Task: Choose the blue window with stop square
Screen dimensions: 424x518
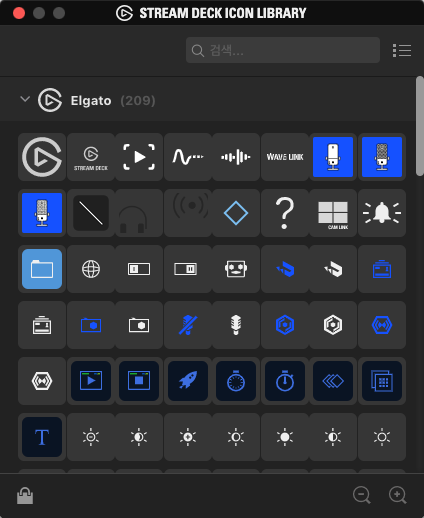Action: pyautogui.click(x=139, y=381)
